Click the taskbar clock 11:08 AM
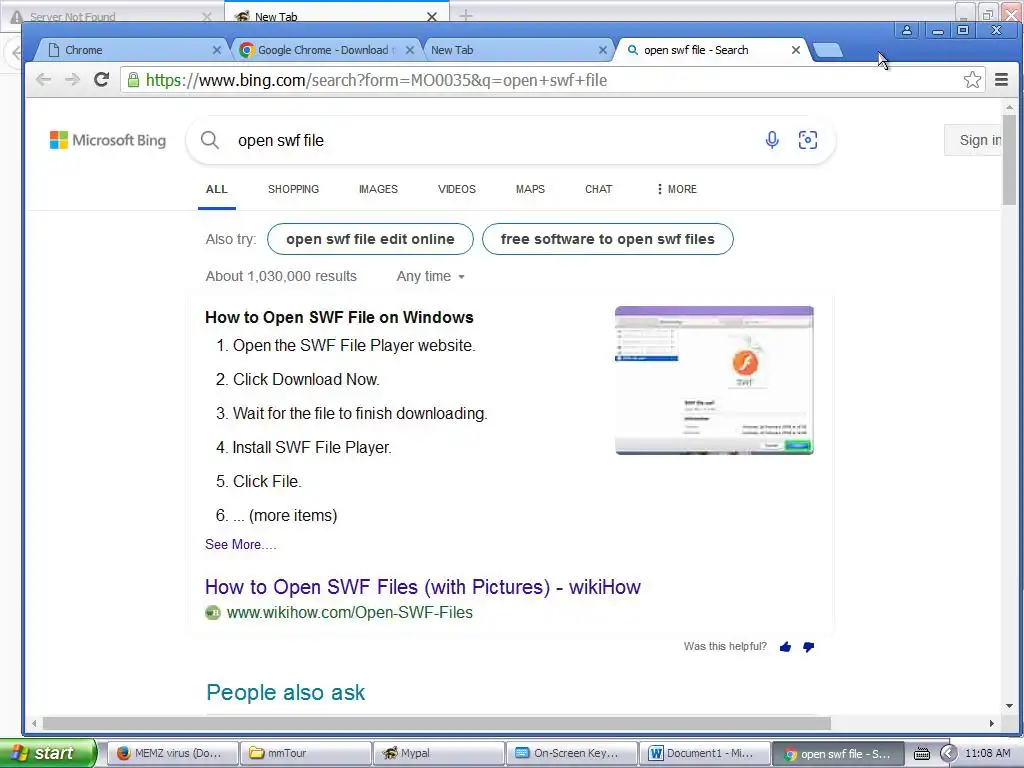 987,753
